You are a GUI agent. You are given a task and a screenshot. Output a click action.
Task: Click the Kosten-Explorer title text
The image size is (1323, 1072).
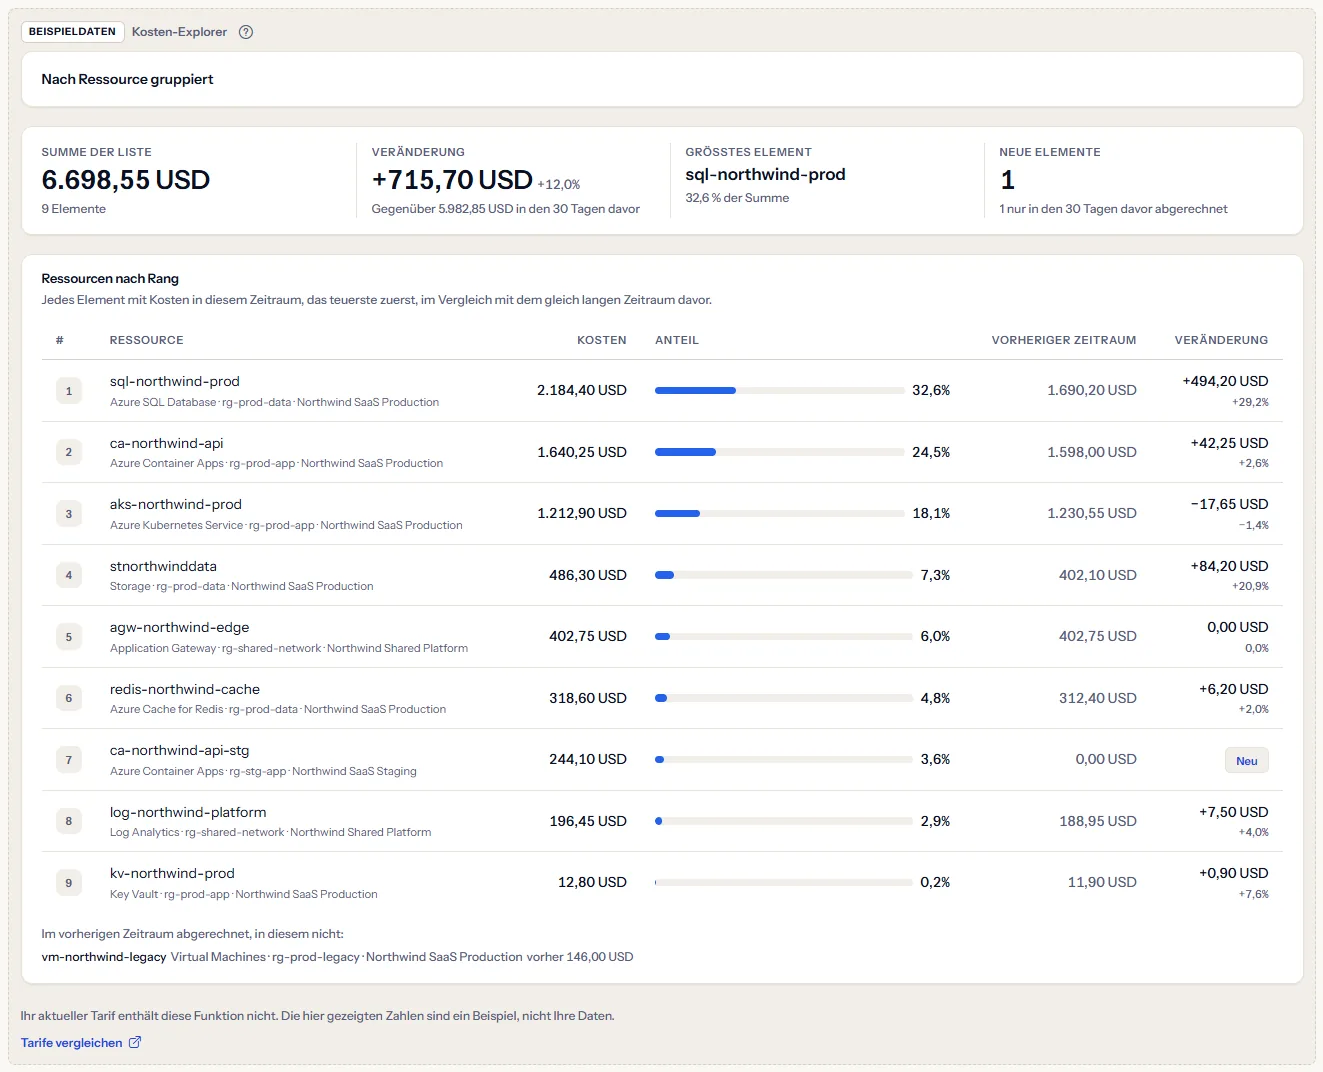pyautogui.click(x=179, y=32)
